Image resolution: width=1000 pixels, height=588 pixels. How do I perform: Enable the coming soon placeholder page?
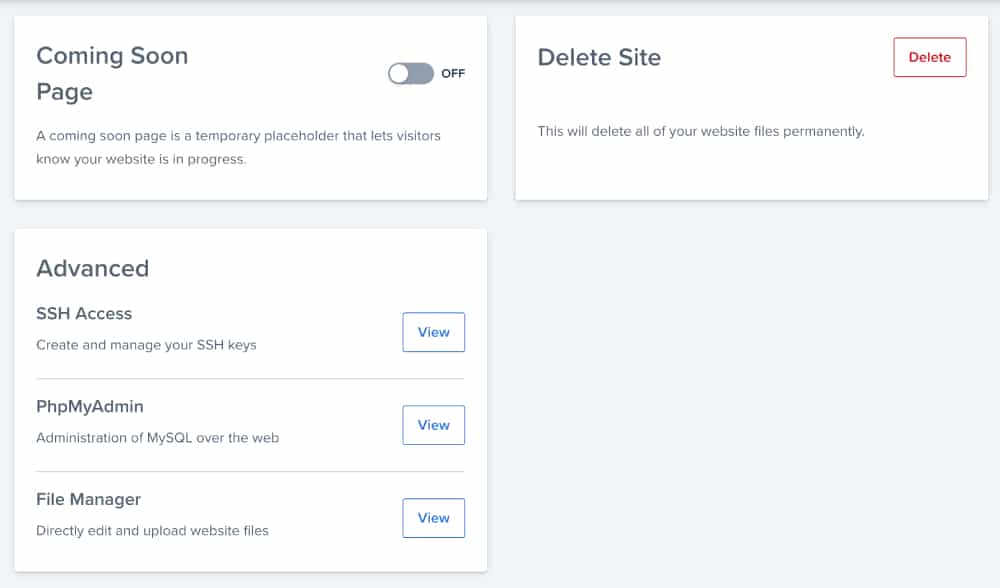coord(411,73)
